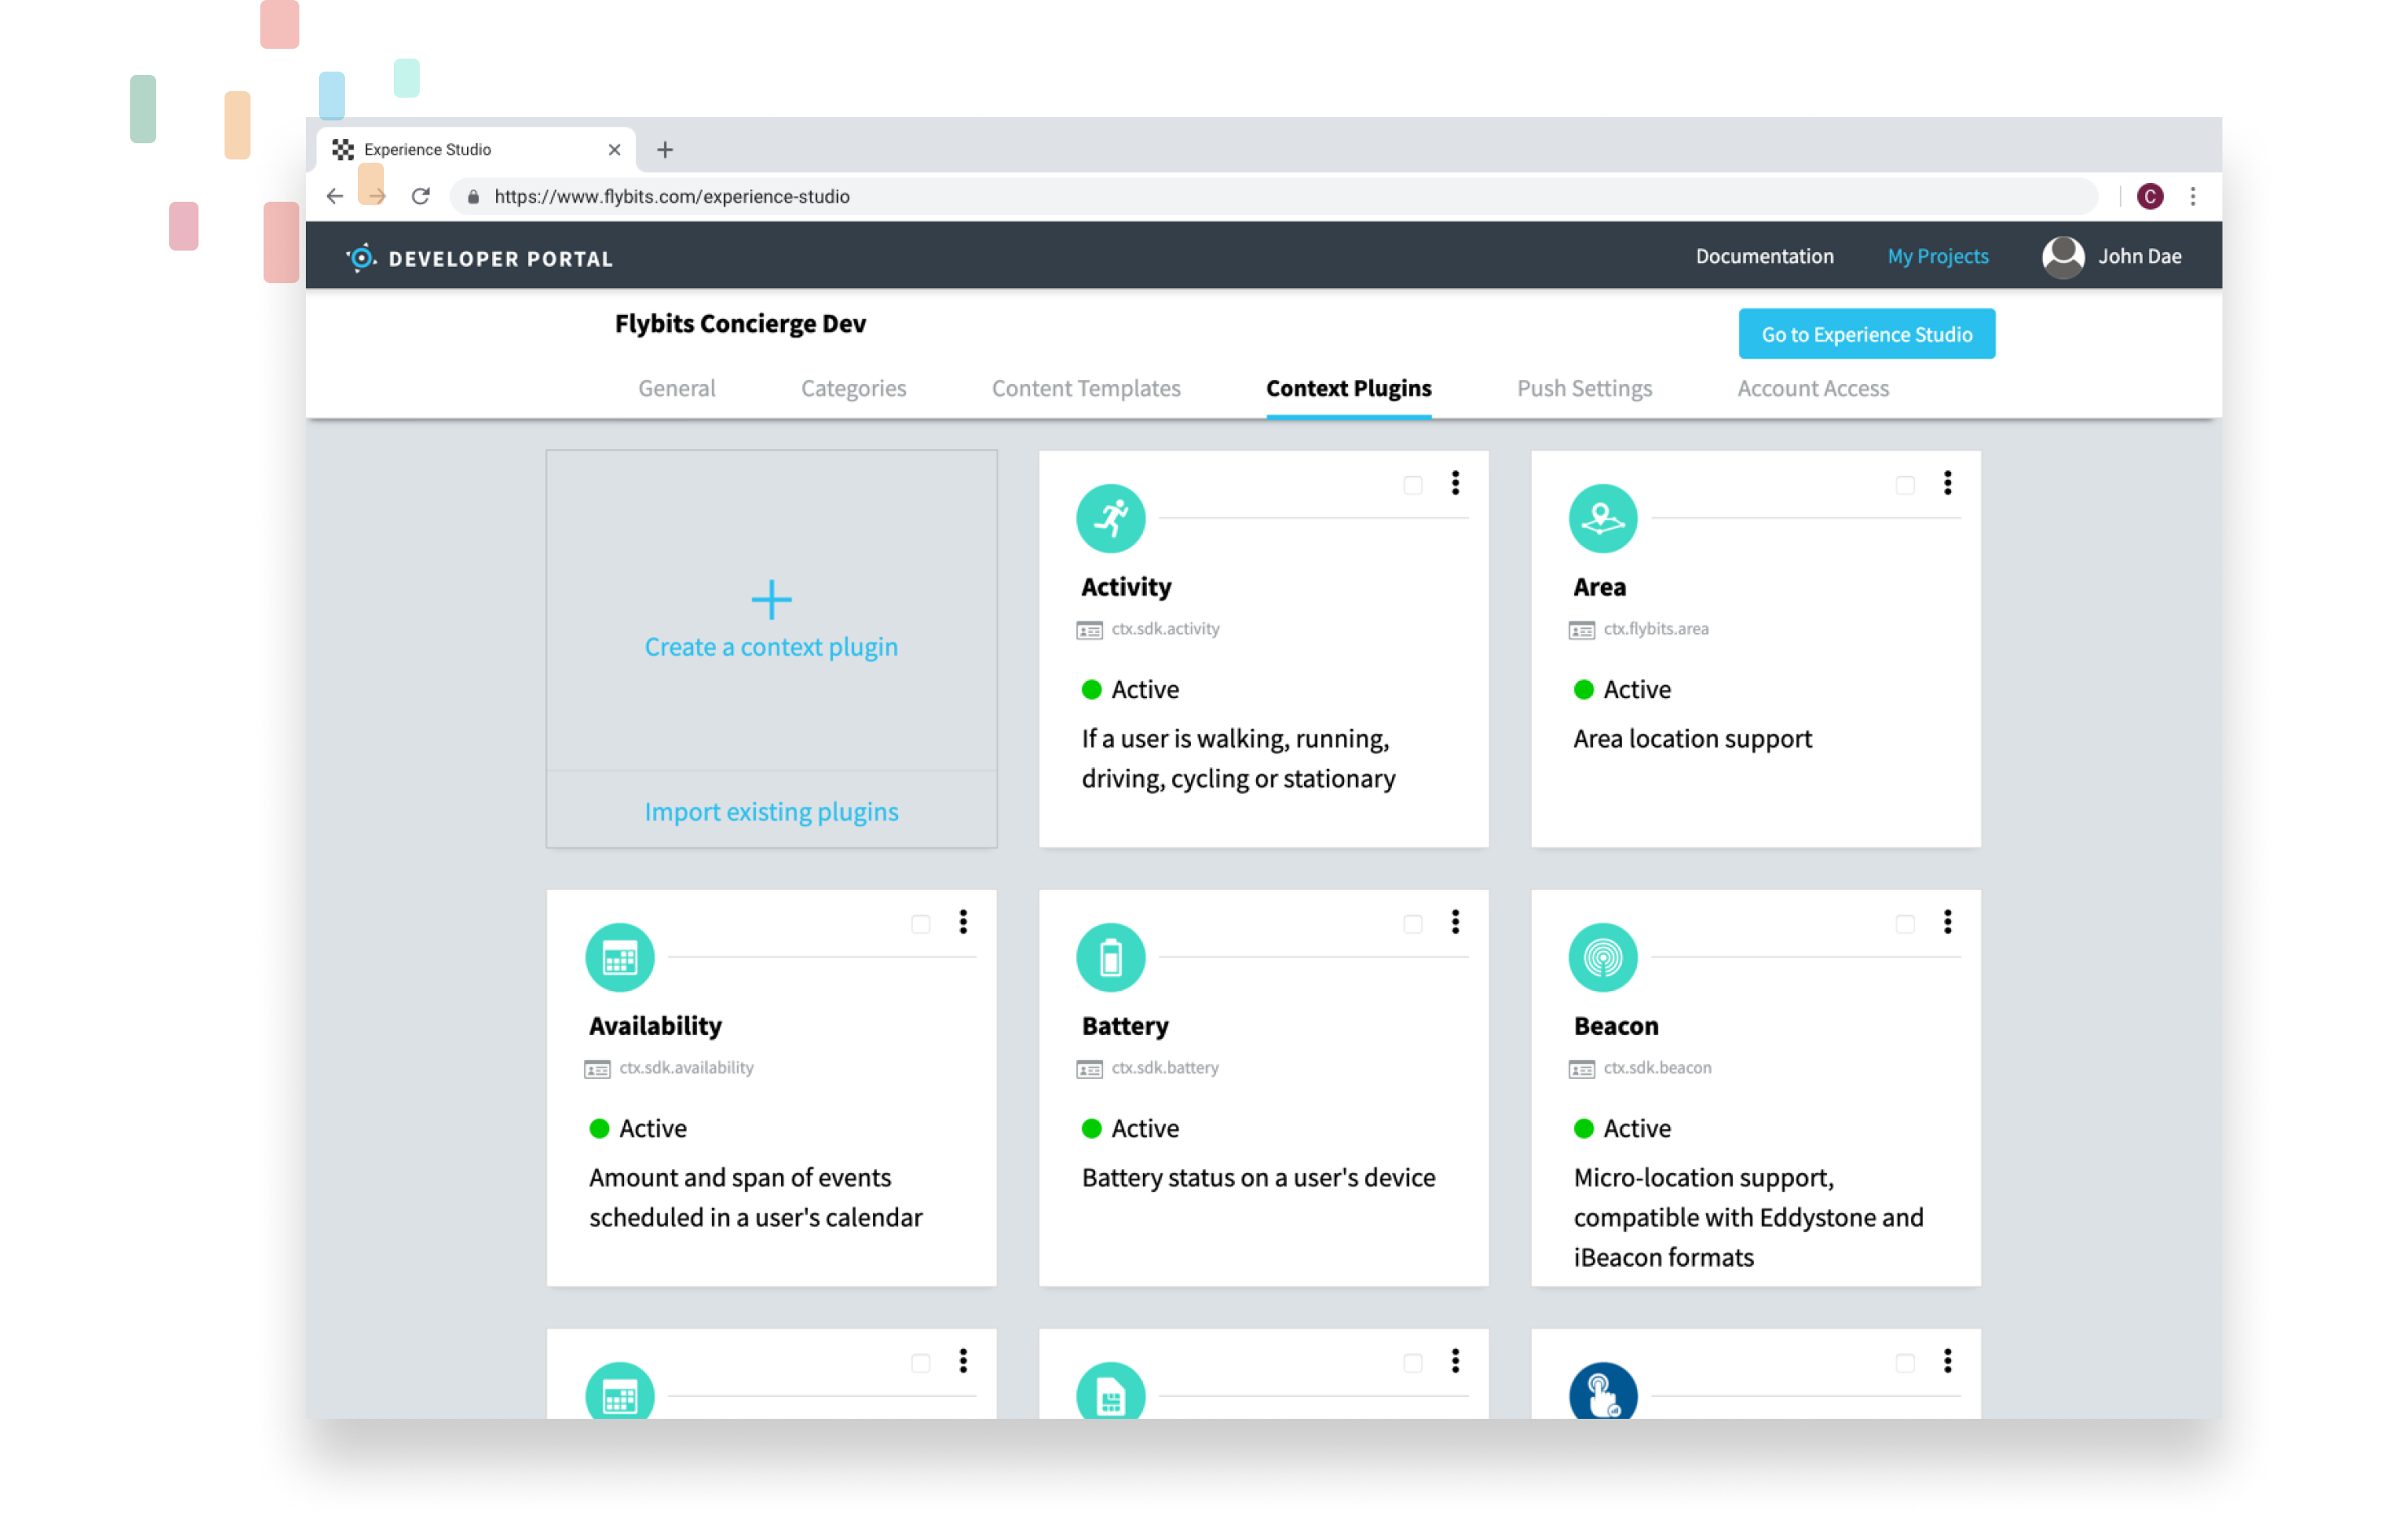Image resolution: width=2408 pixels, height=1523 pixels.
Task: Click the Activity plugin running-figure icon
Action: coord(1110,518)
